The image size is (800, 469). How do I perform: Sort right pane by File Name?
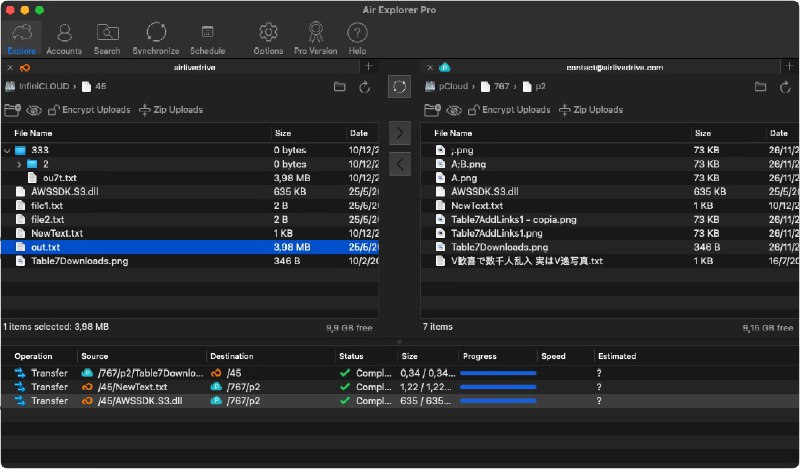(453, 133)
